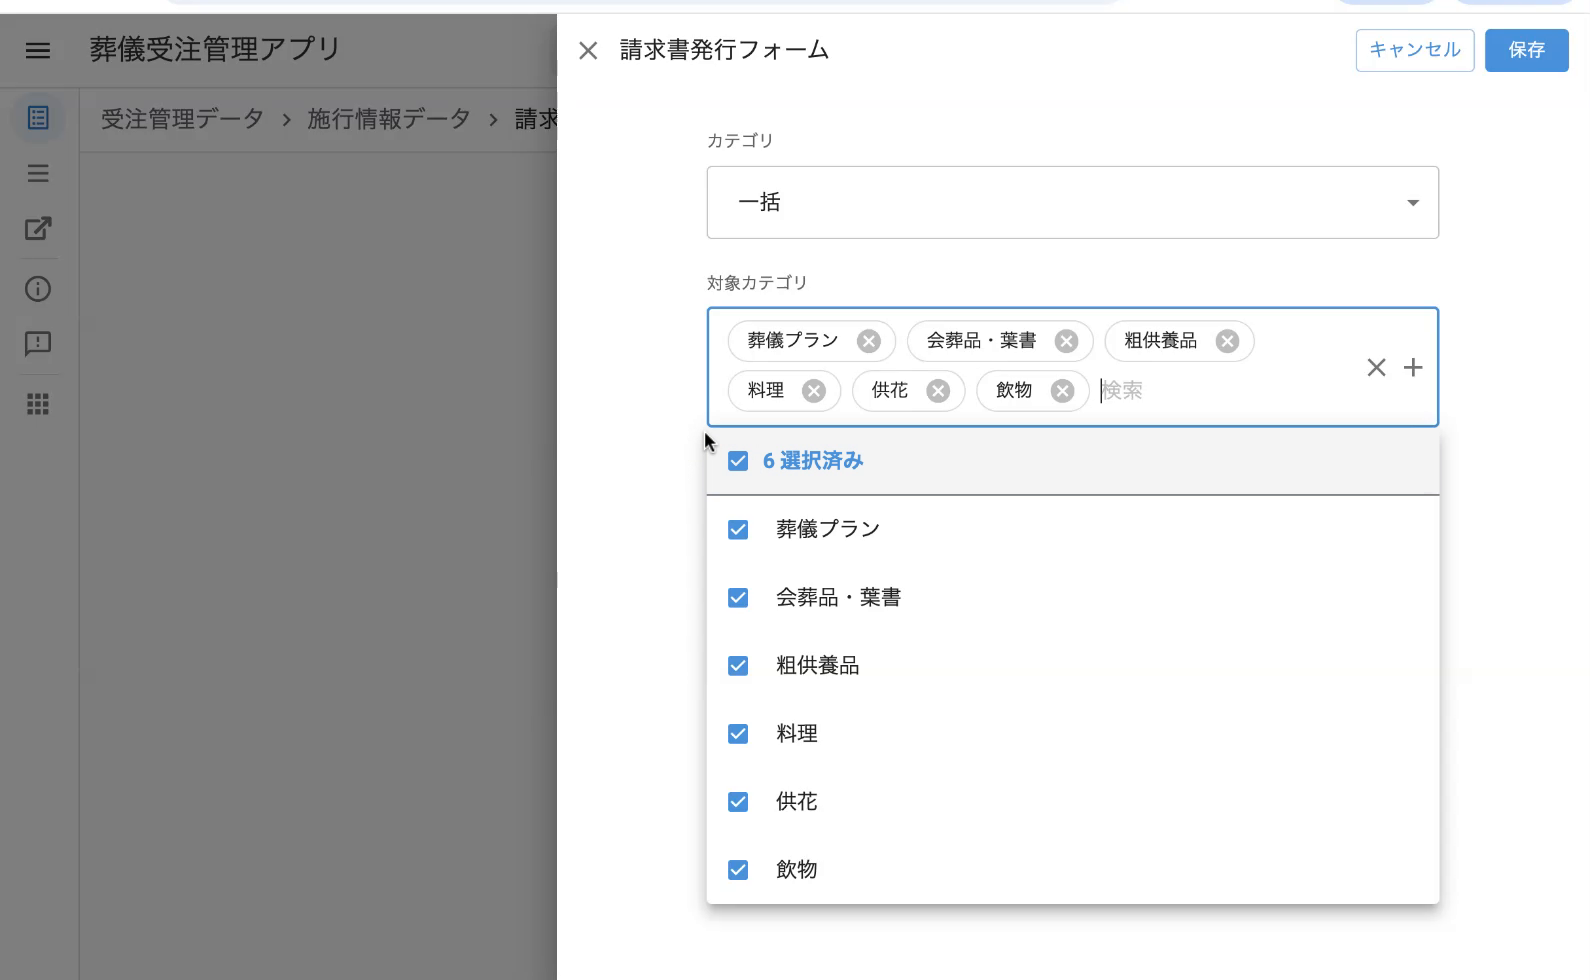Image resolution: width=1590 pixels, height=980 pixels.
Task: Uncheck the 葬儀プラン checkbox
Action: 738,529
